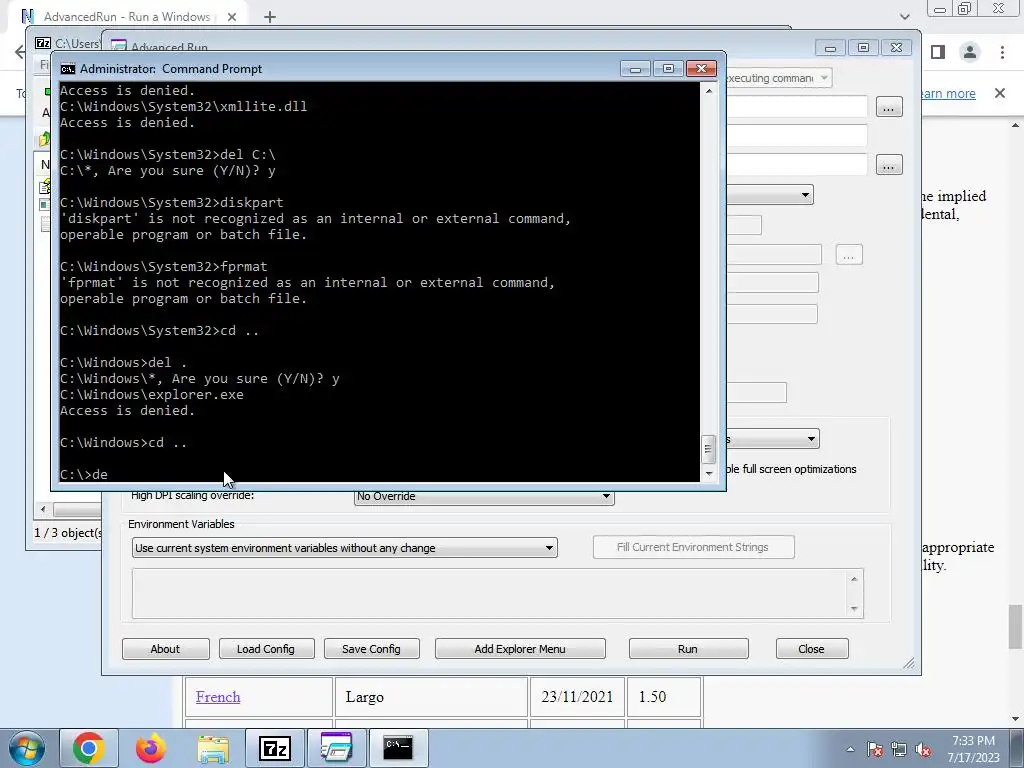
Task: Click the first text field in Advanced Run
Action: (x=797, y=106)
